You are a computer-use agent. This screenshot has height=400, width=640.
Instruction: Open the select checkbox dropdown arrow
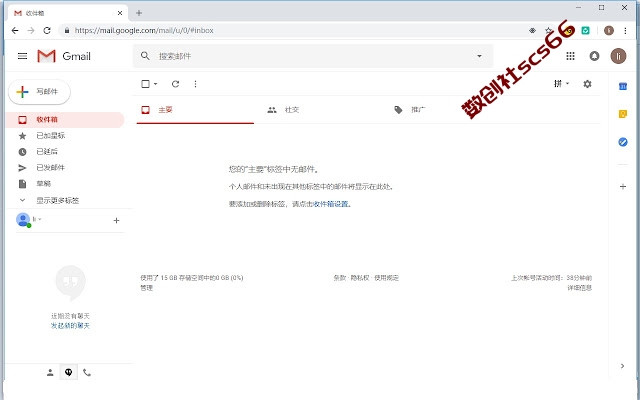pos(156,84)
